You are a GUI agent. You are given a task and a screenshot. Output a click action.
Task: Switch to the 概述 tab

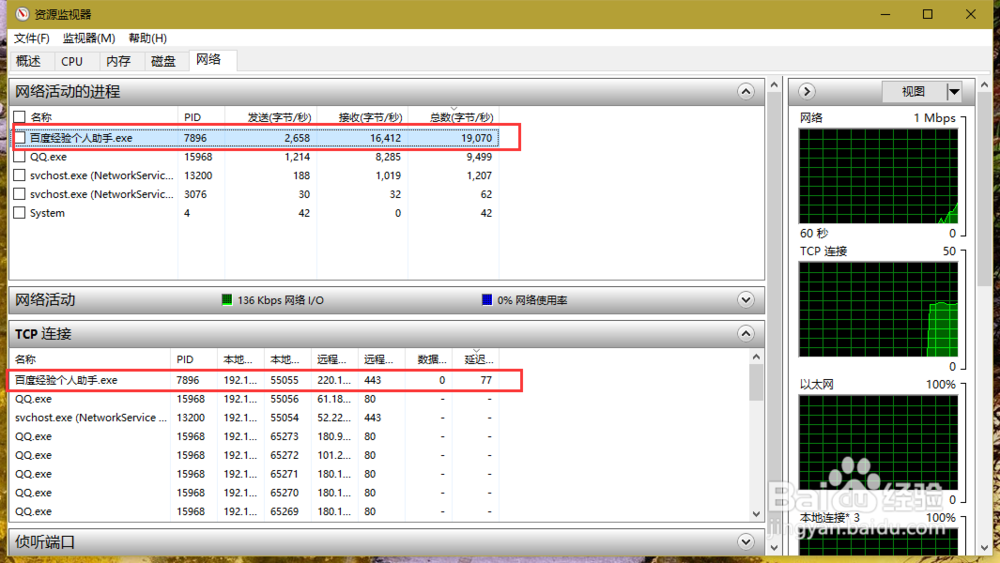(x=28, y=61)
